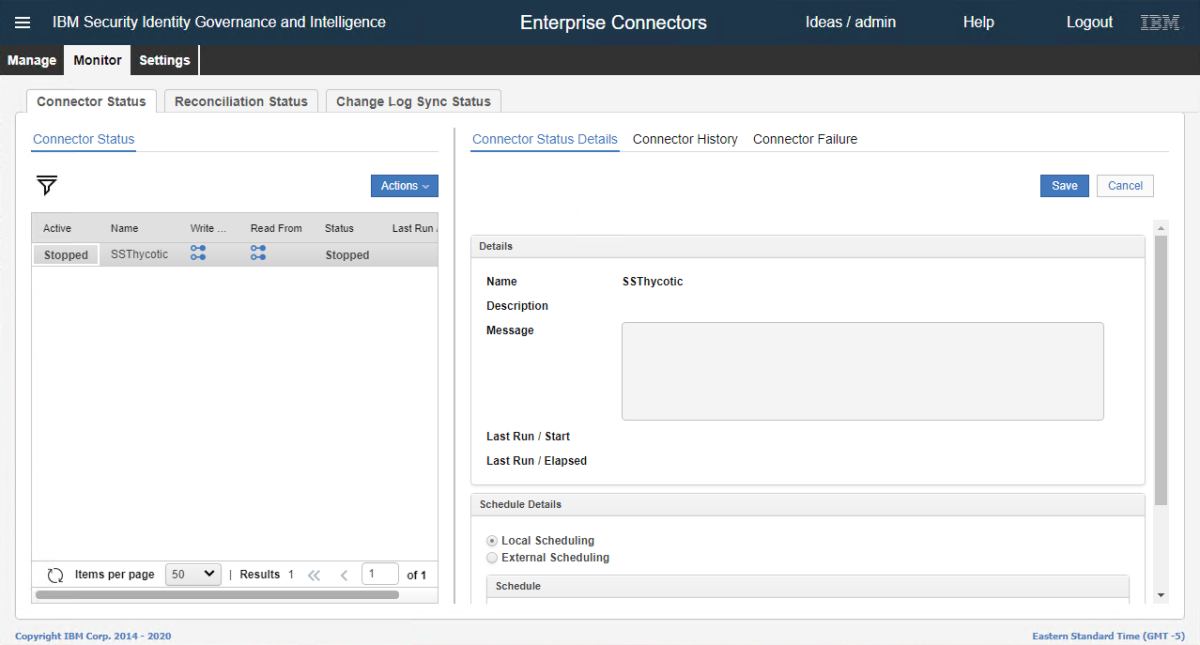This screenshot has height=645, width=1200.
Task: Click the horizontal scrollbar under the connector table
Action: point(216,595)
